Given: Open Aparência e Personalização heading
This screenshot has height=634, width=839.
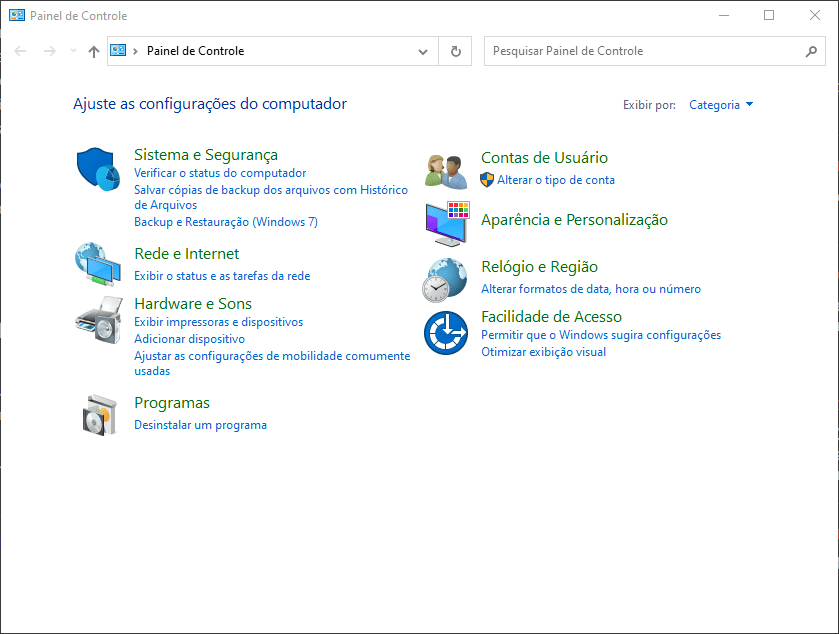Looking at the screenshot, I should pos(574,220).
